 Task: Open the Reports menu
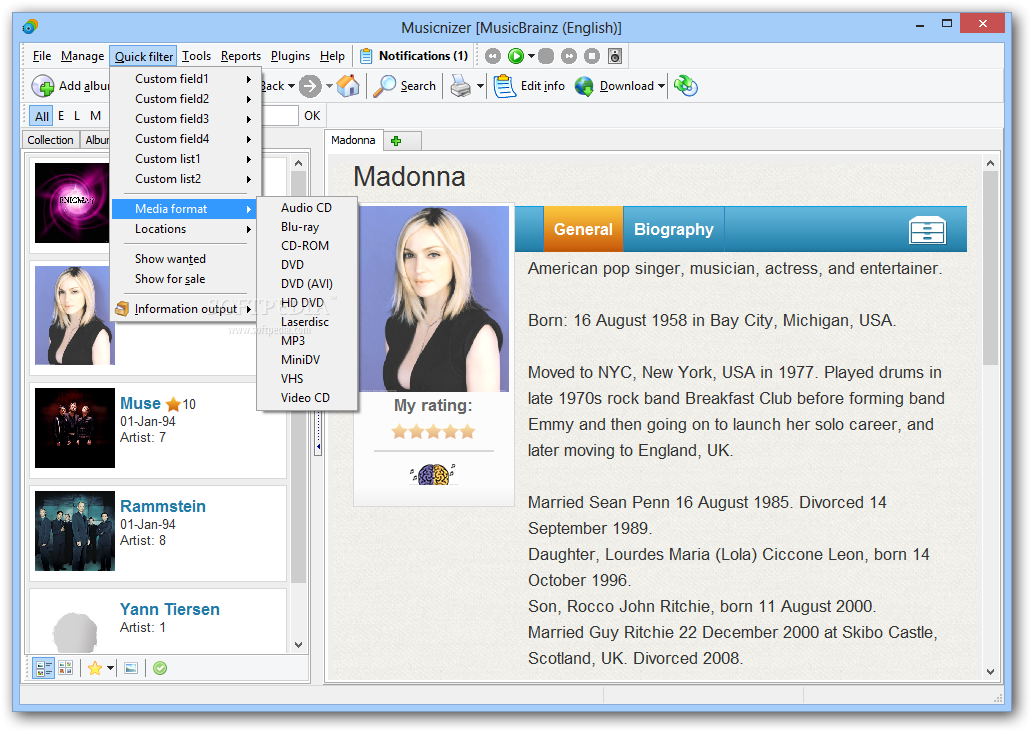coord(240,56)
